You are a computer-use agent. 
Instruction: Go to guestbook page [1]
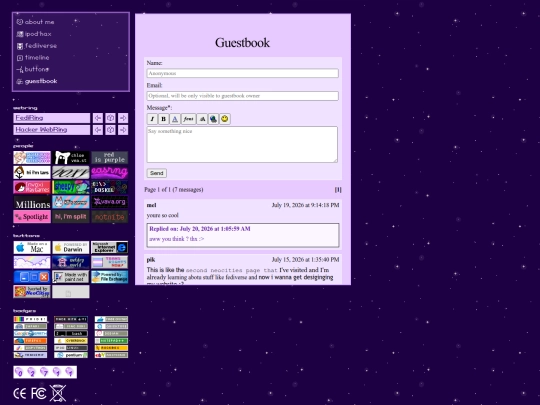(338, 189)
